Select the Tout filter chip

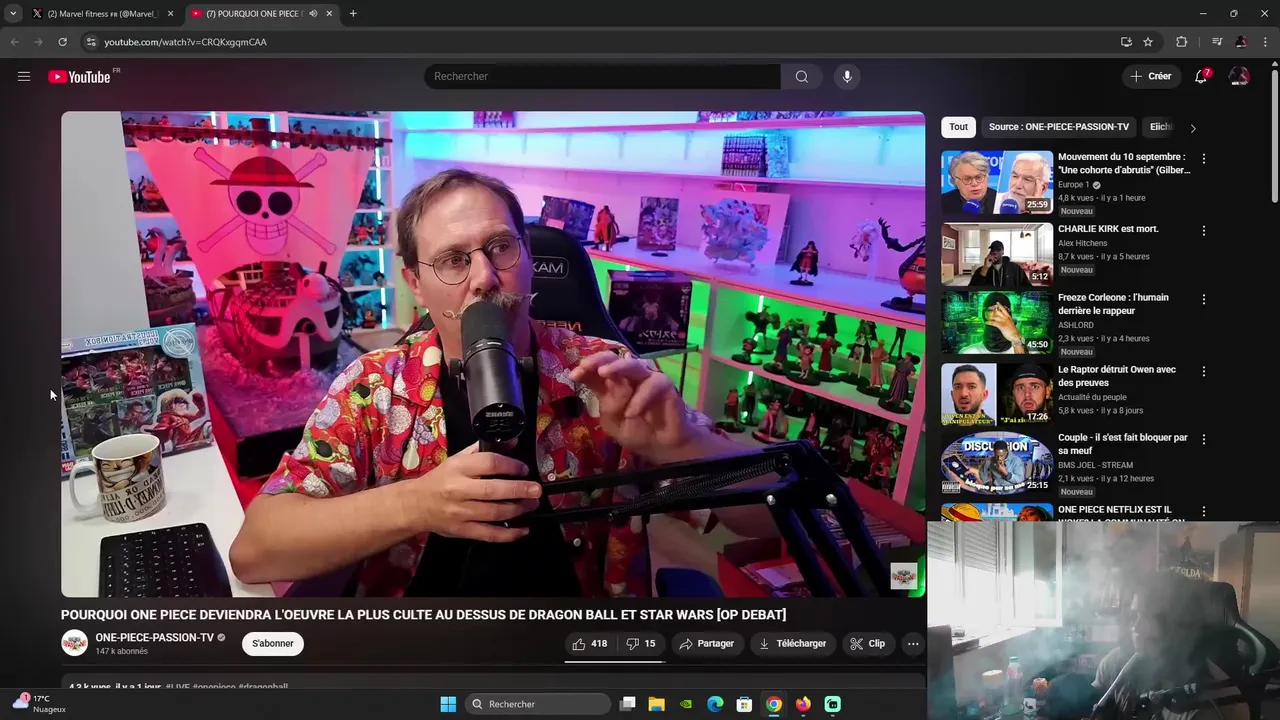[x=958, y=127]
